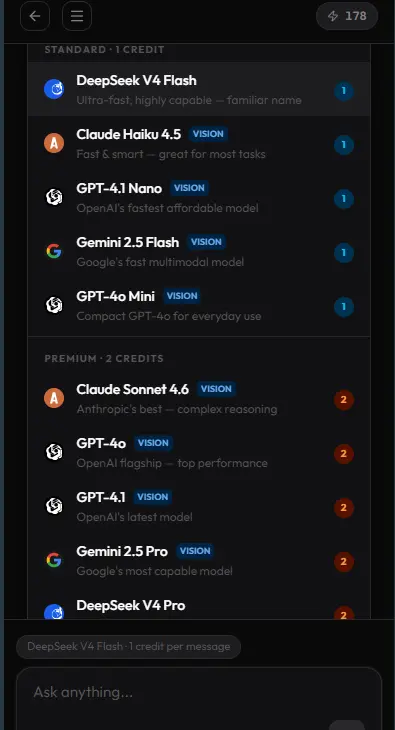
Task: Pick GPT-4o Mini compact model
Action: tap(199, 307)
